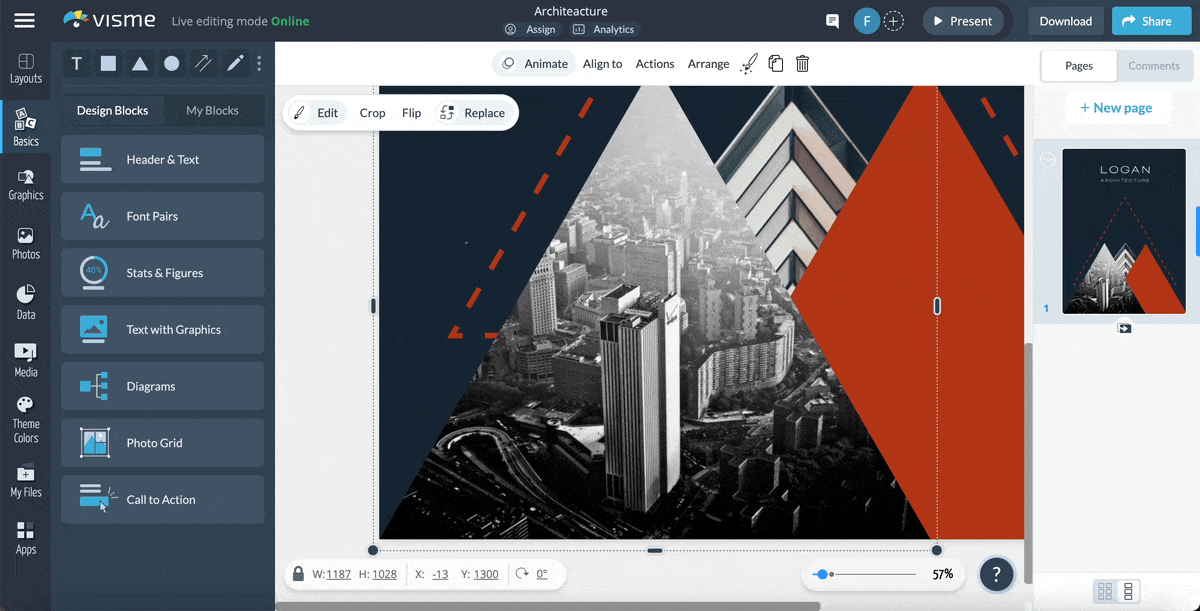Switch to the Comments tab
Image resolution: width=1200 pixels, height=611 pixels.
click(1154, 65)
